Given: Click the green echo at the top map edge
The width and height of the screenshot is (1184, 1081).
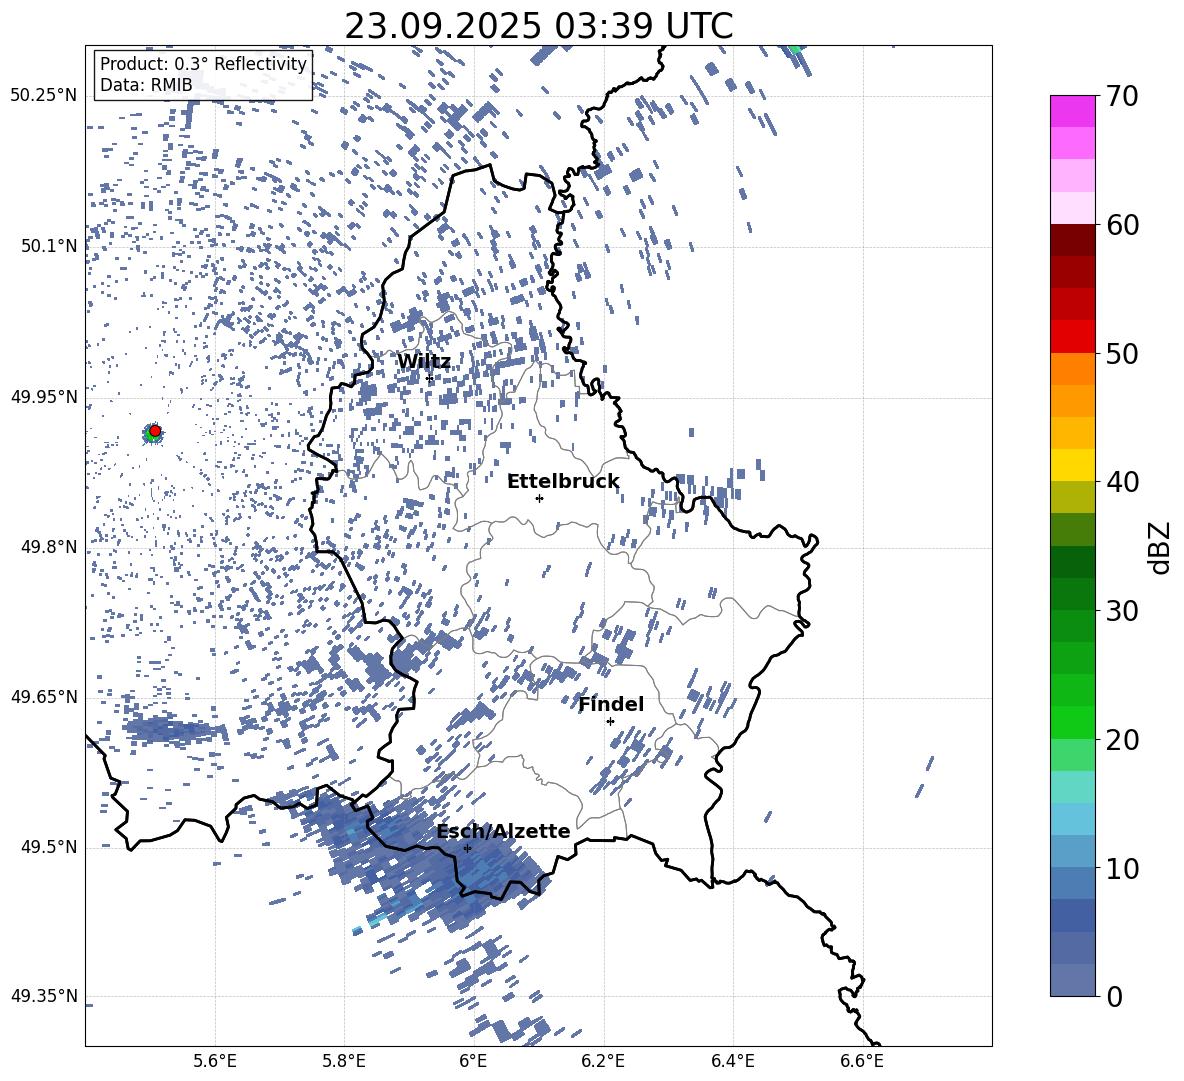Looking at the screenshot, I should (x=794, y=49).
